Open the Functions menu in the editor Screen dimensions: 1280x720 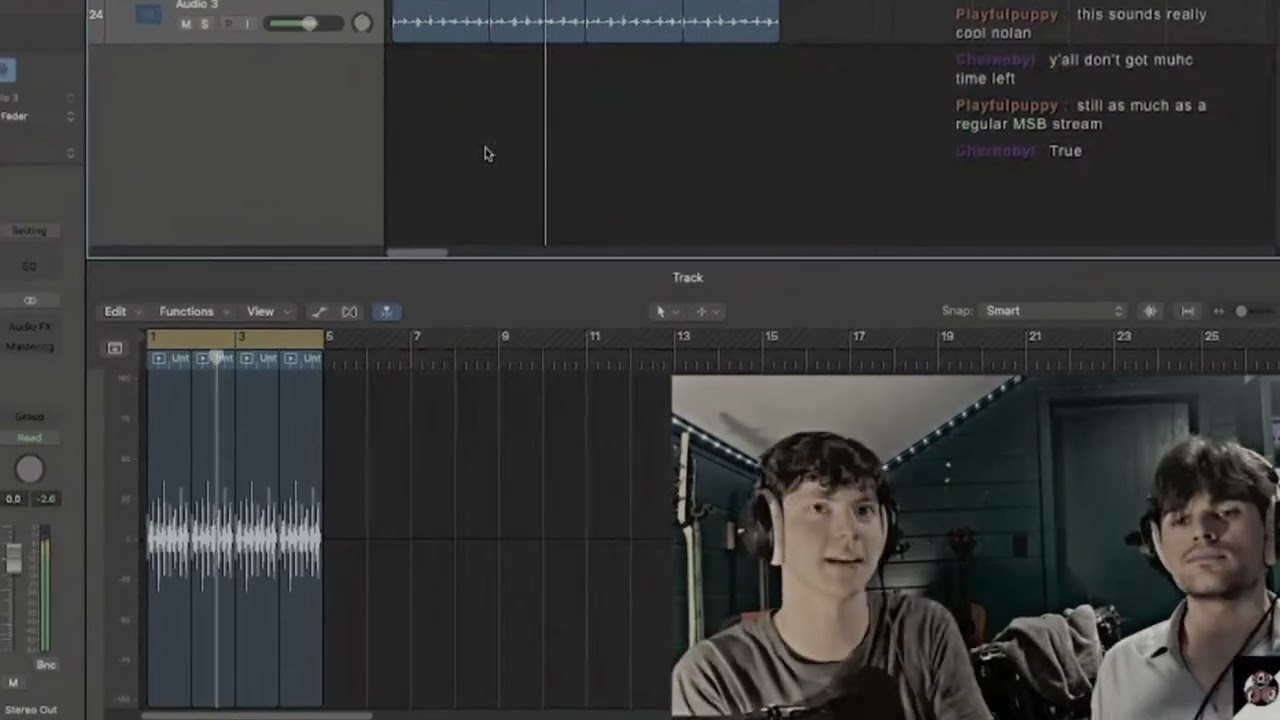point(194,311)
